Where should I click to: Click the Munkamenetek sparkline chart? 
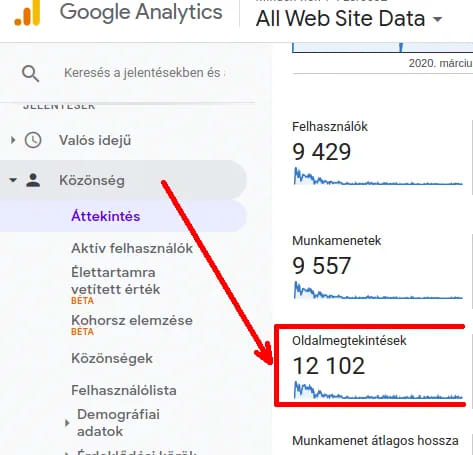[378, 291]
